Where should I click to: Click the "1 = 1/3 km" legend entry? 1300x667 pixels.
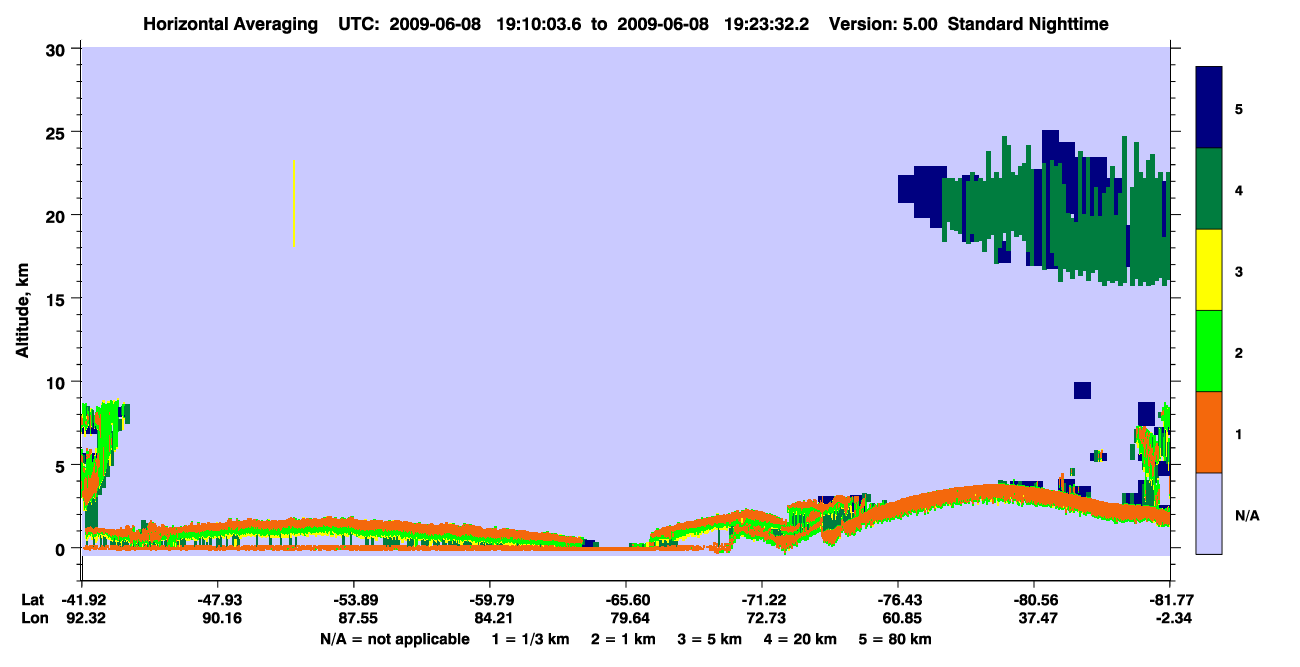point(531,639)
